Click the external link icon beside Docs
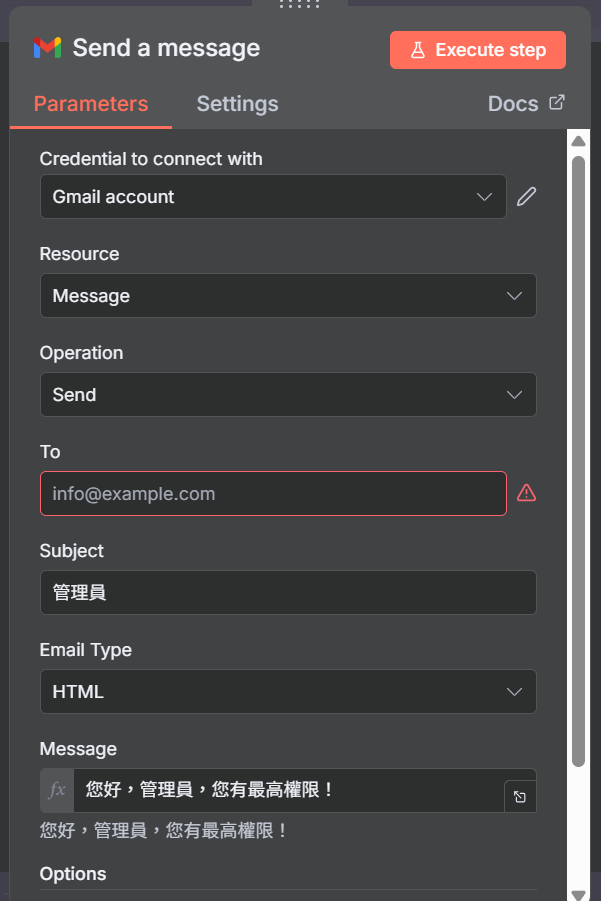 557,103
